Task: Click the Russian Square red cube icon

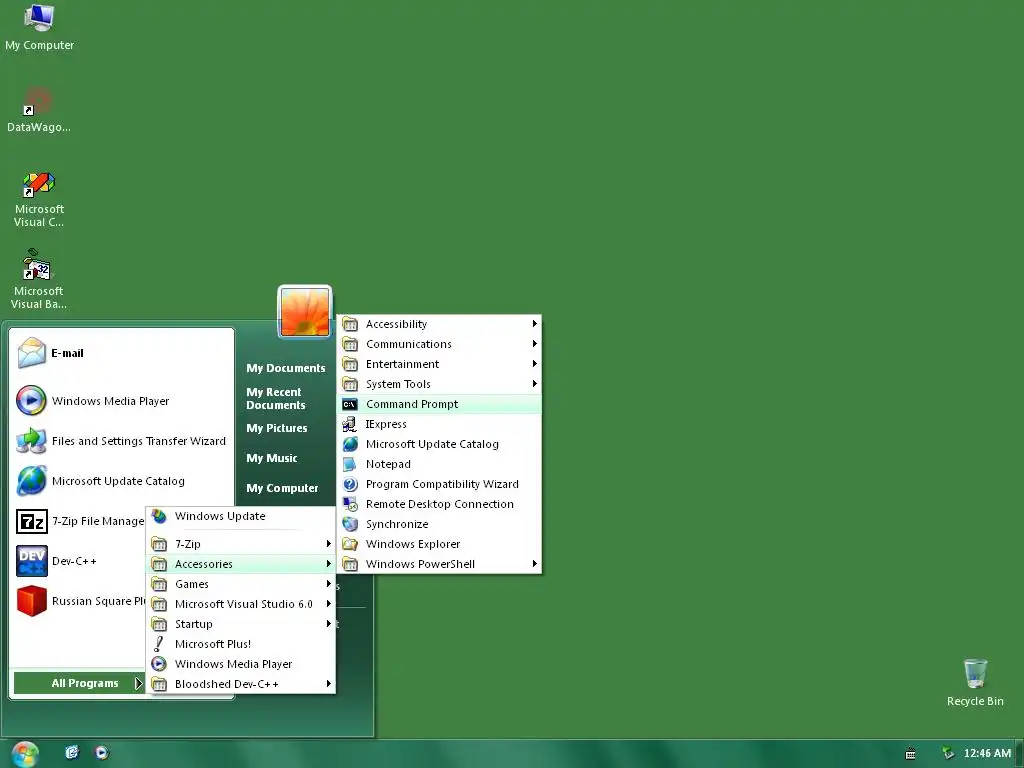Action: pyautogui.click(x=31, y=601)
